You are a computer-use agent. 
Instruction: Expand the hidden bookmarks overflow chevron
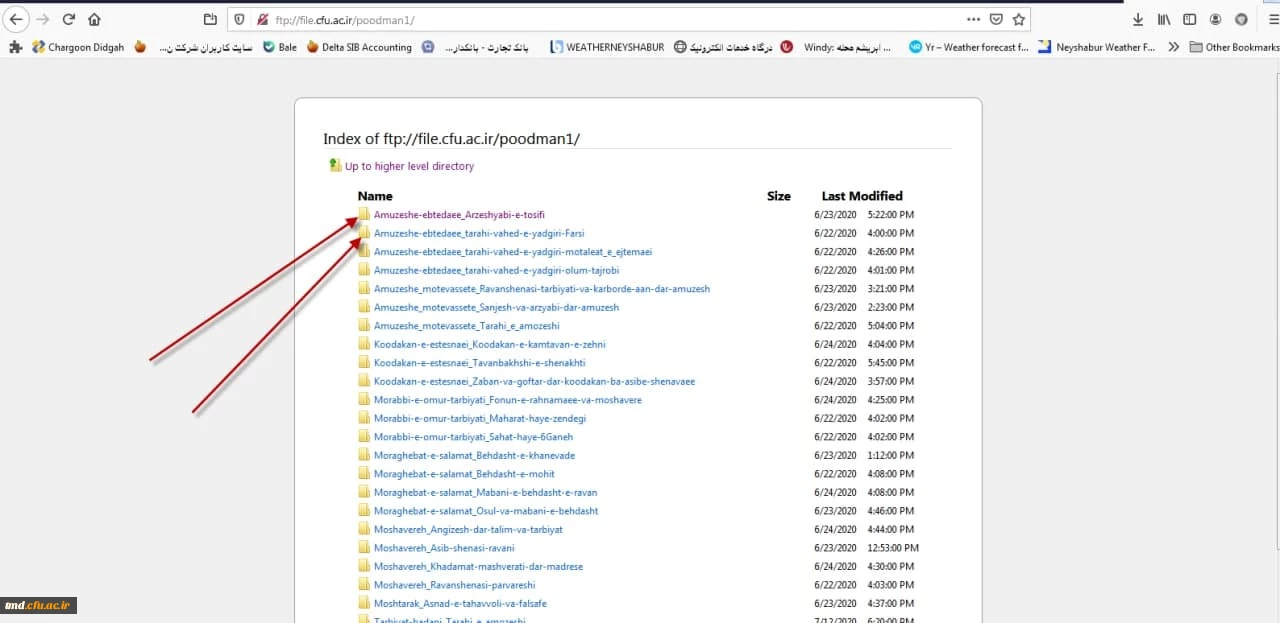tap(1173, 47)
